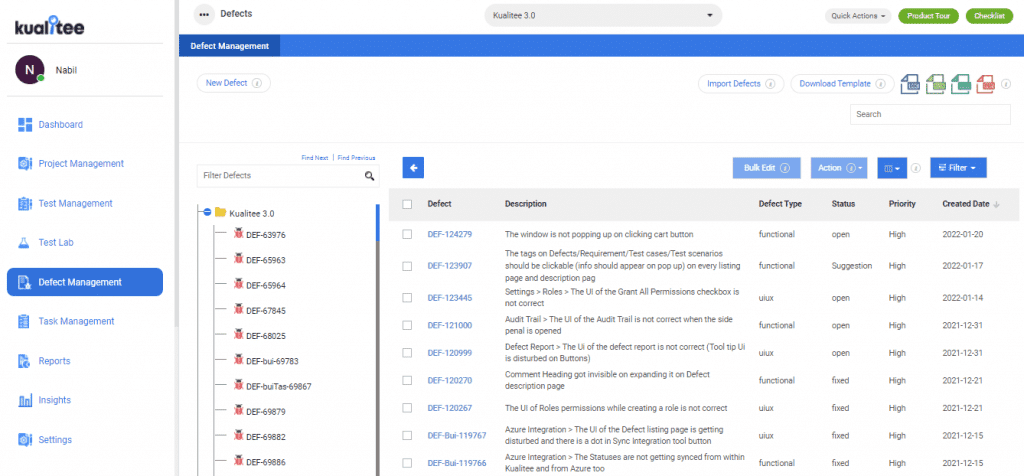Go to Dashboard in sidebar
Image resolution: width=1024 pixels, height=476 pixels.
pyautogui.click(x=60, y=125)
